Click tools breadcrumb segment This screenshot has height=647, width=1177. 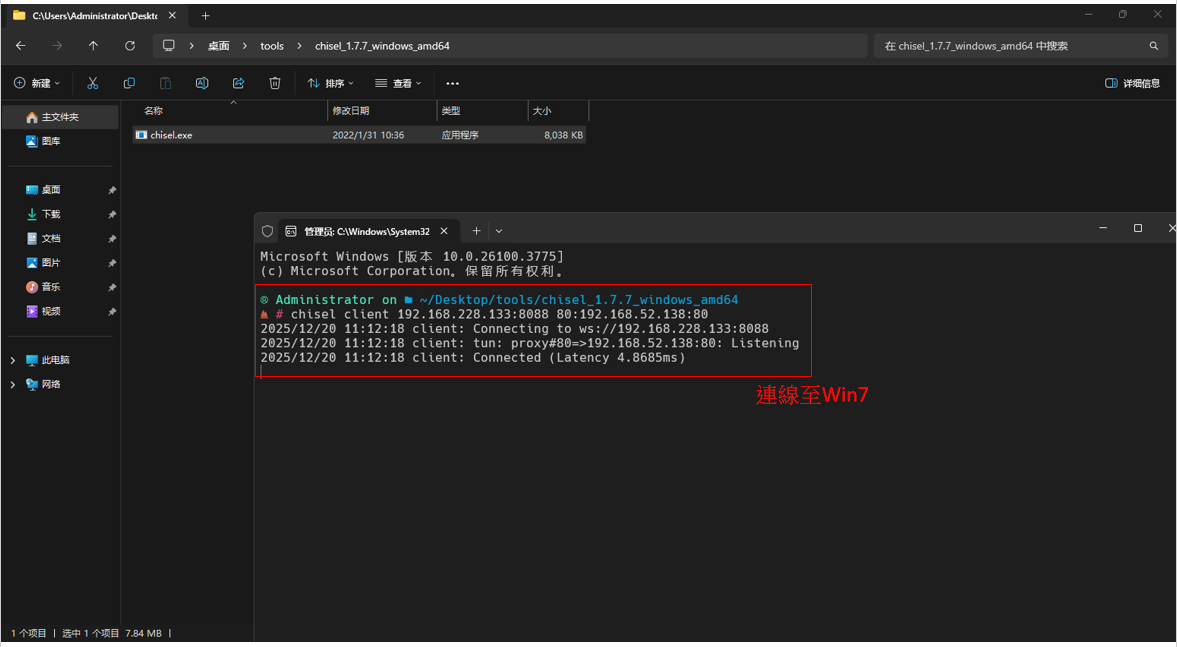coord(272,46)
